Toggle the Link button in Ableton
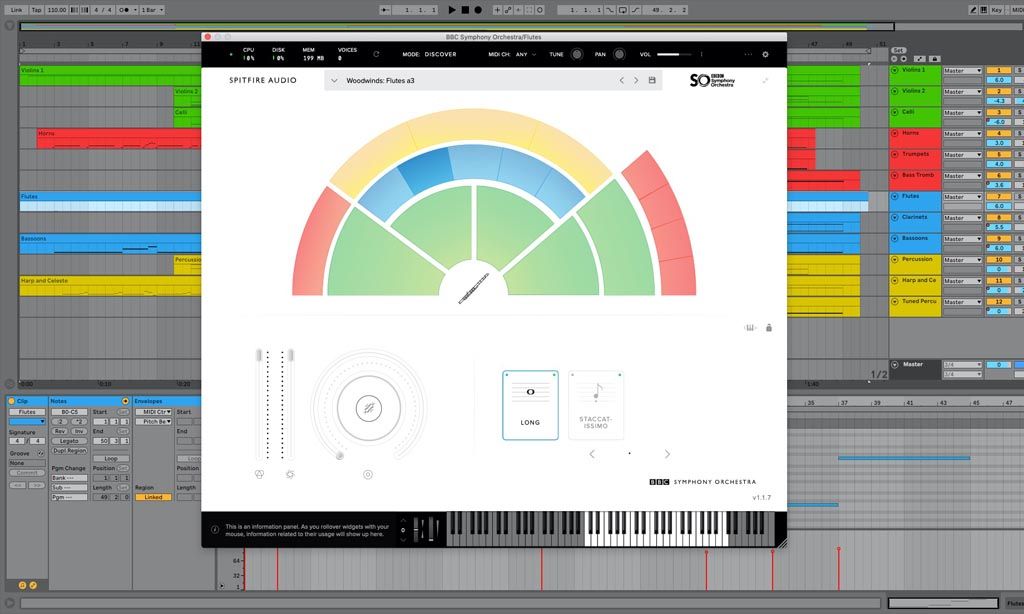 16,10
